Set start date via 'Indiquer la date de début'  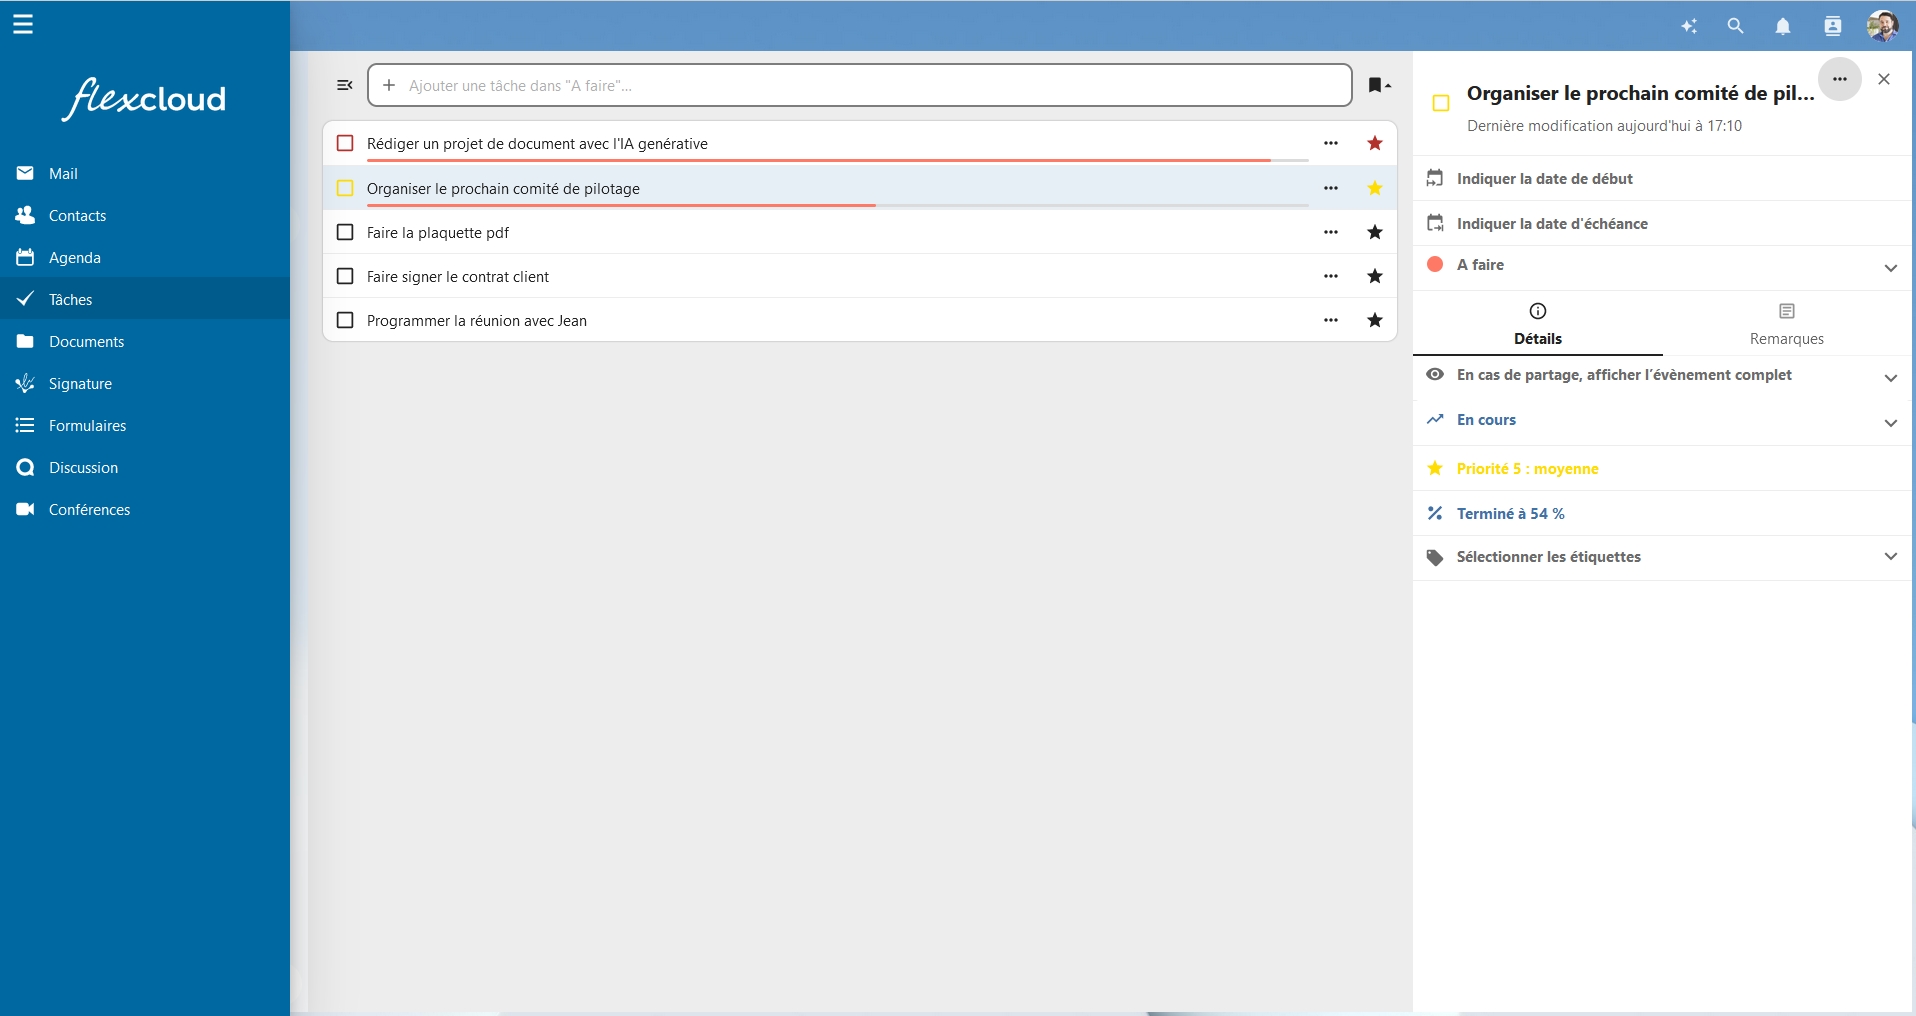pos(1663,178)
